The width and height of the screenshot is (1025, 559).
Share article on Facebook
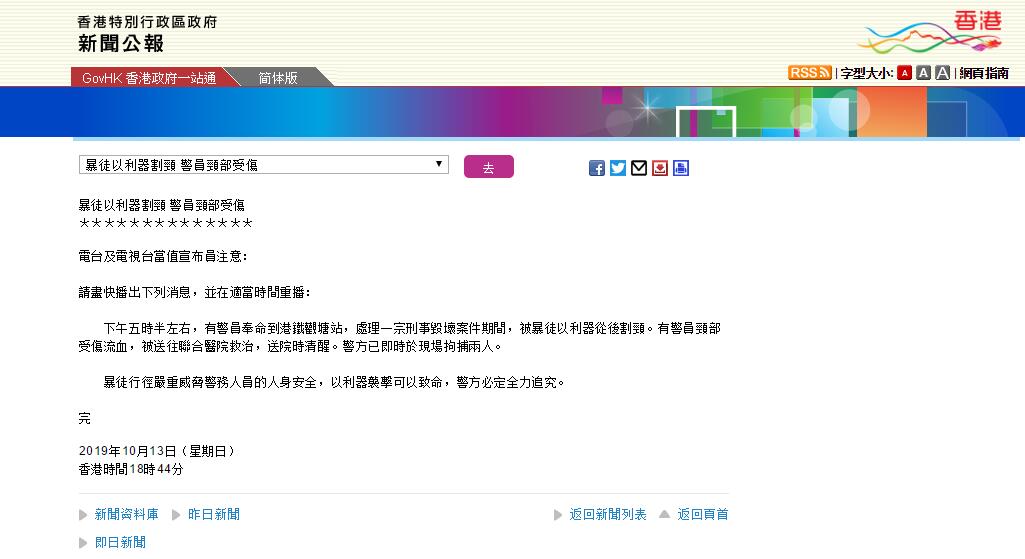pos(597,168)
